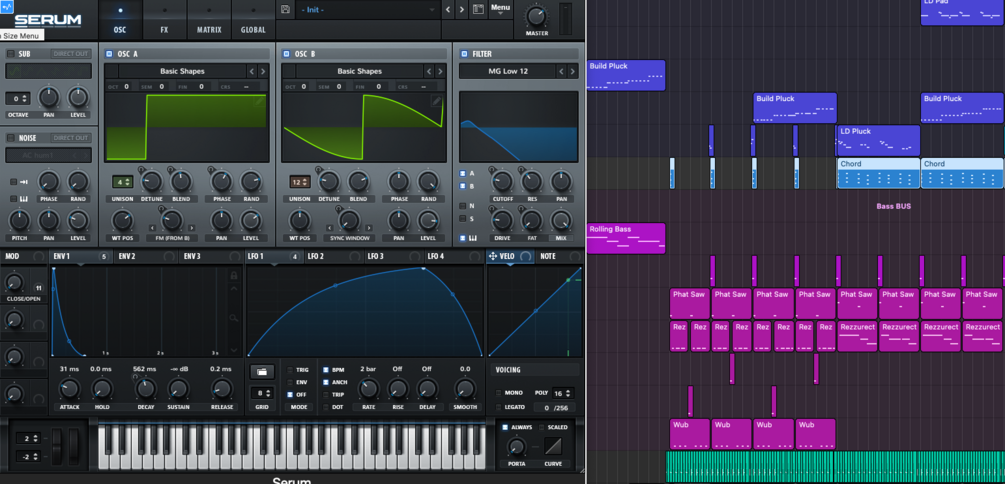Image resolution: width=1005 pixels, height=484 pixels.
Task: Change the POLY voice count stepper
Action: (x=561, y=393)
